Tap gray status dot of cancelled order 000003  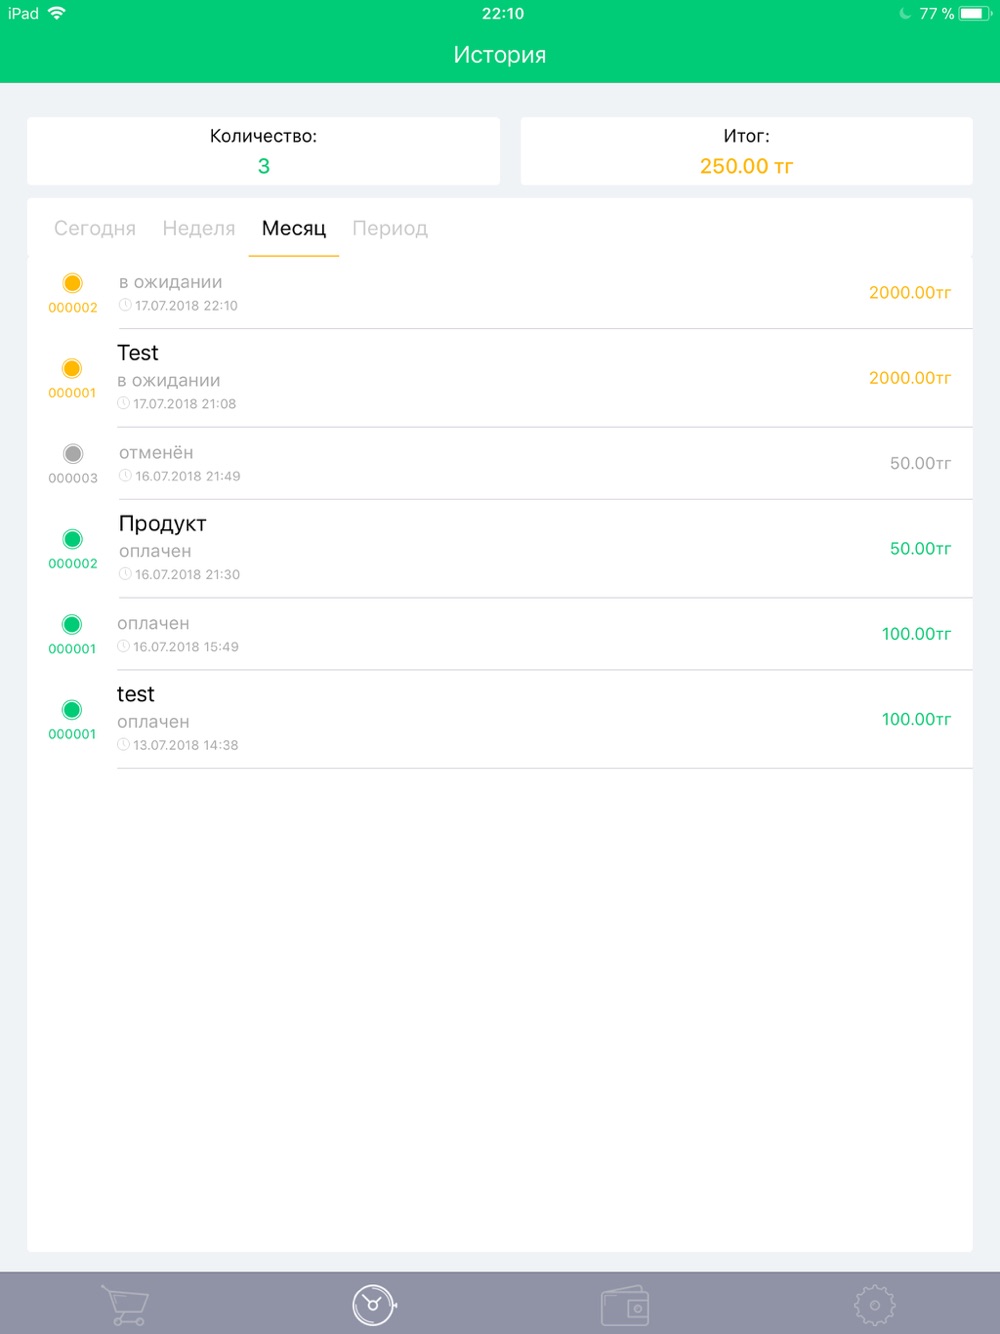[72, 454]
